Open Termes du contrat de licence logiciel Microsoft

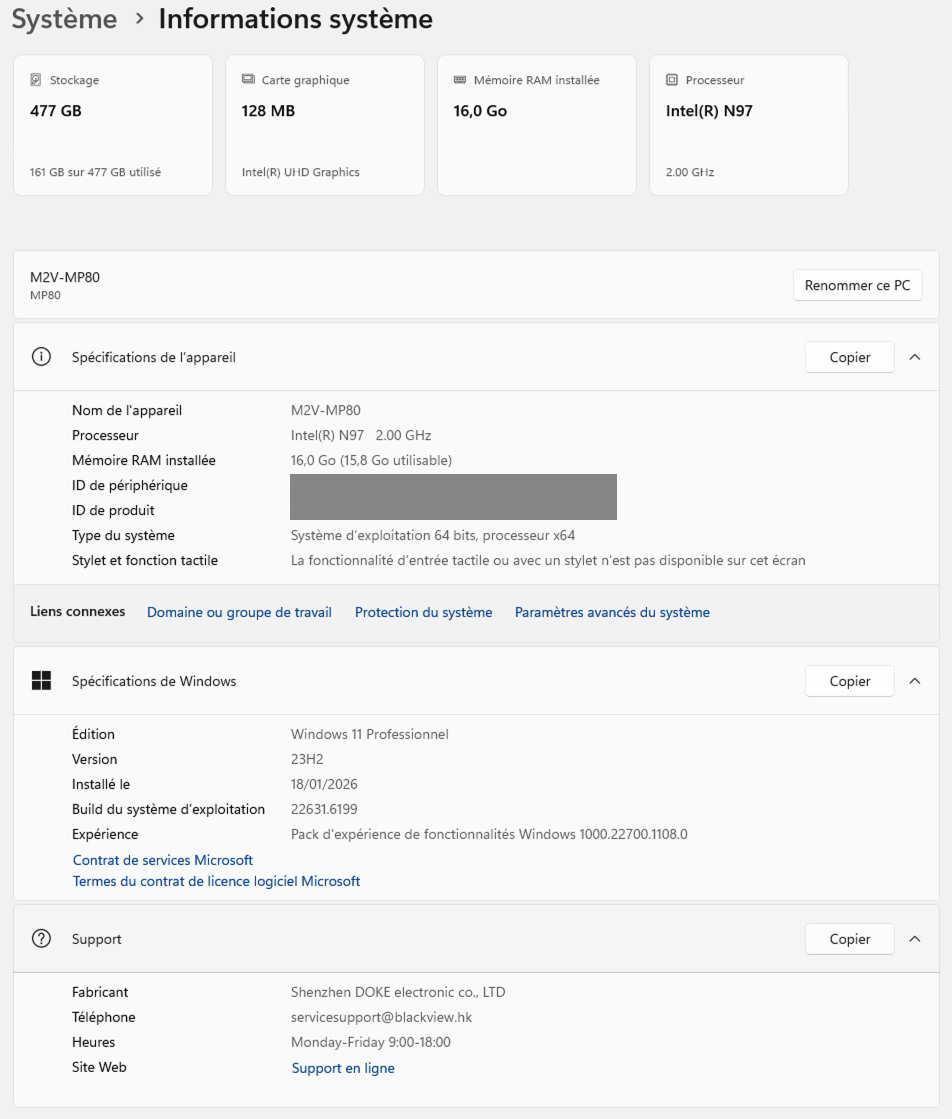(x=216, y=881)
